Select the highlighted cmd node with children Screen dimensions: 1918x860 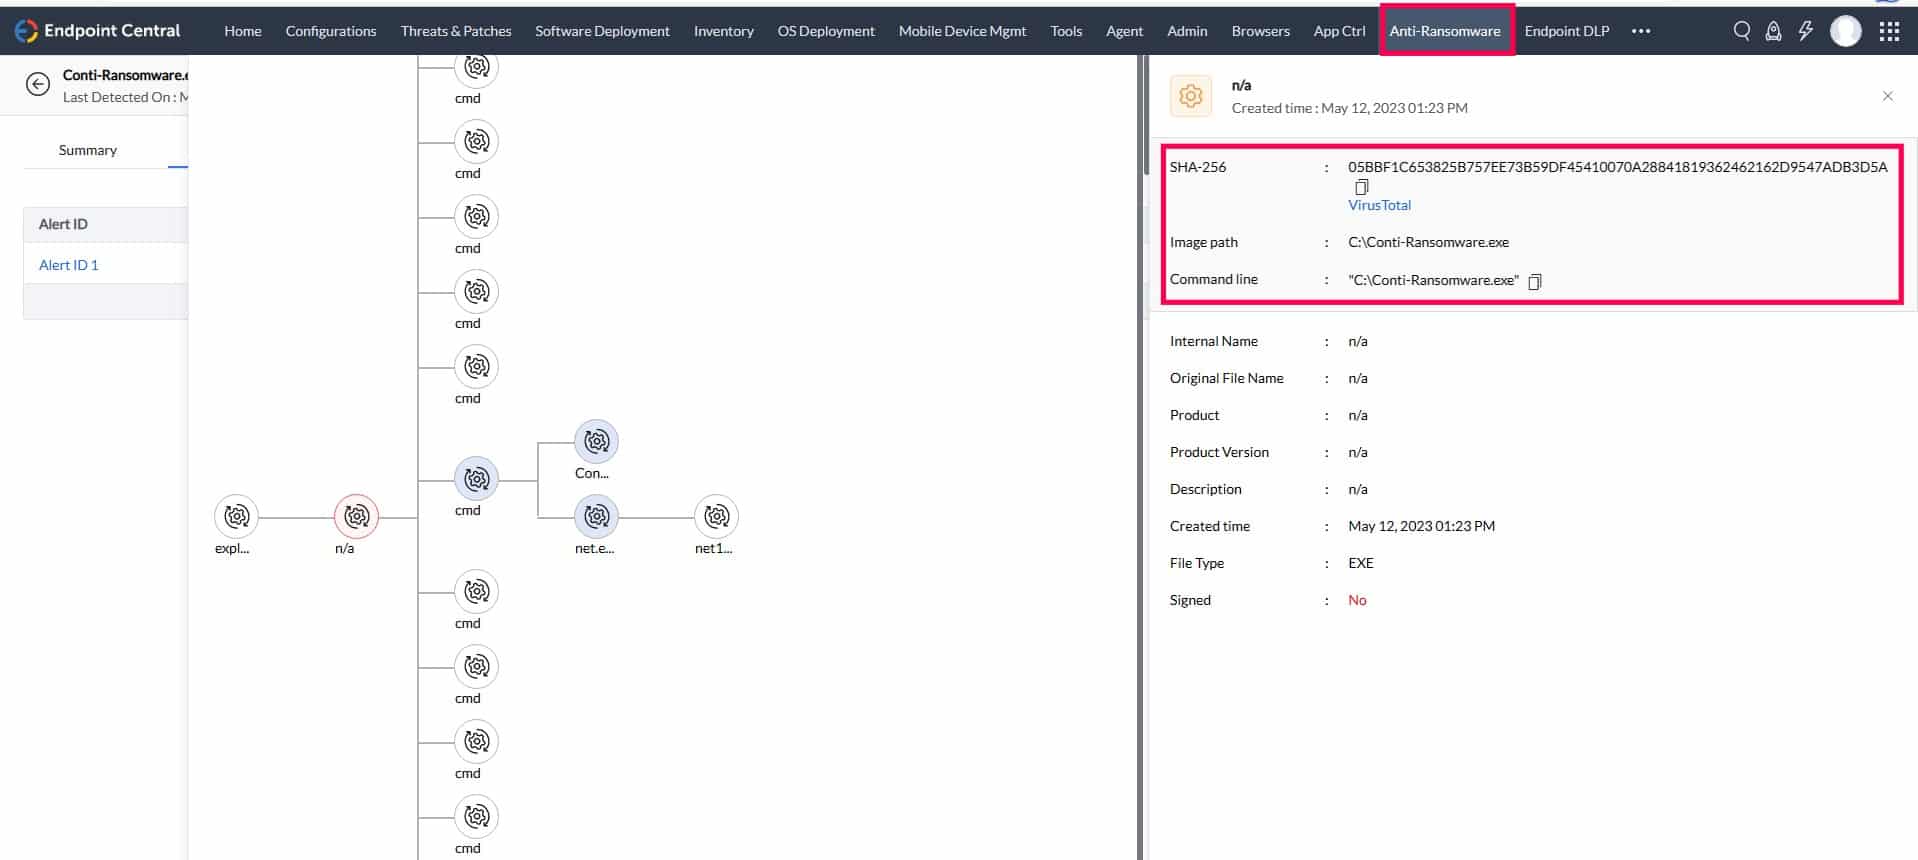point(476,479)
